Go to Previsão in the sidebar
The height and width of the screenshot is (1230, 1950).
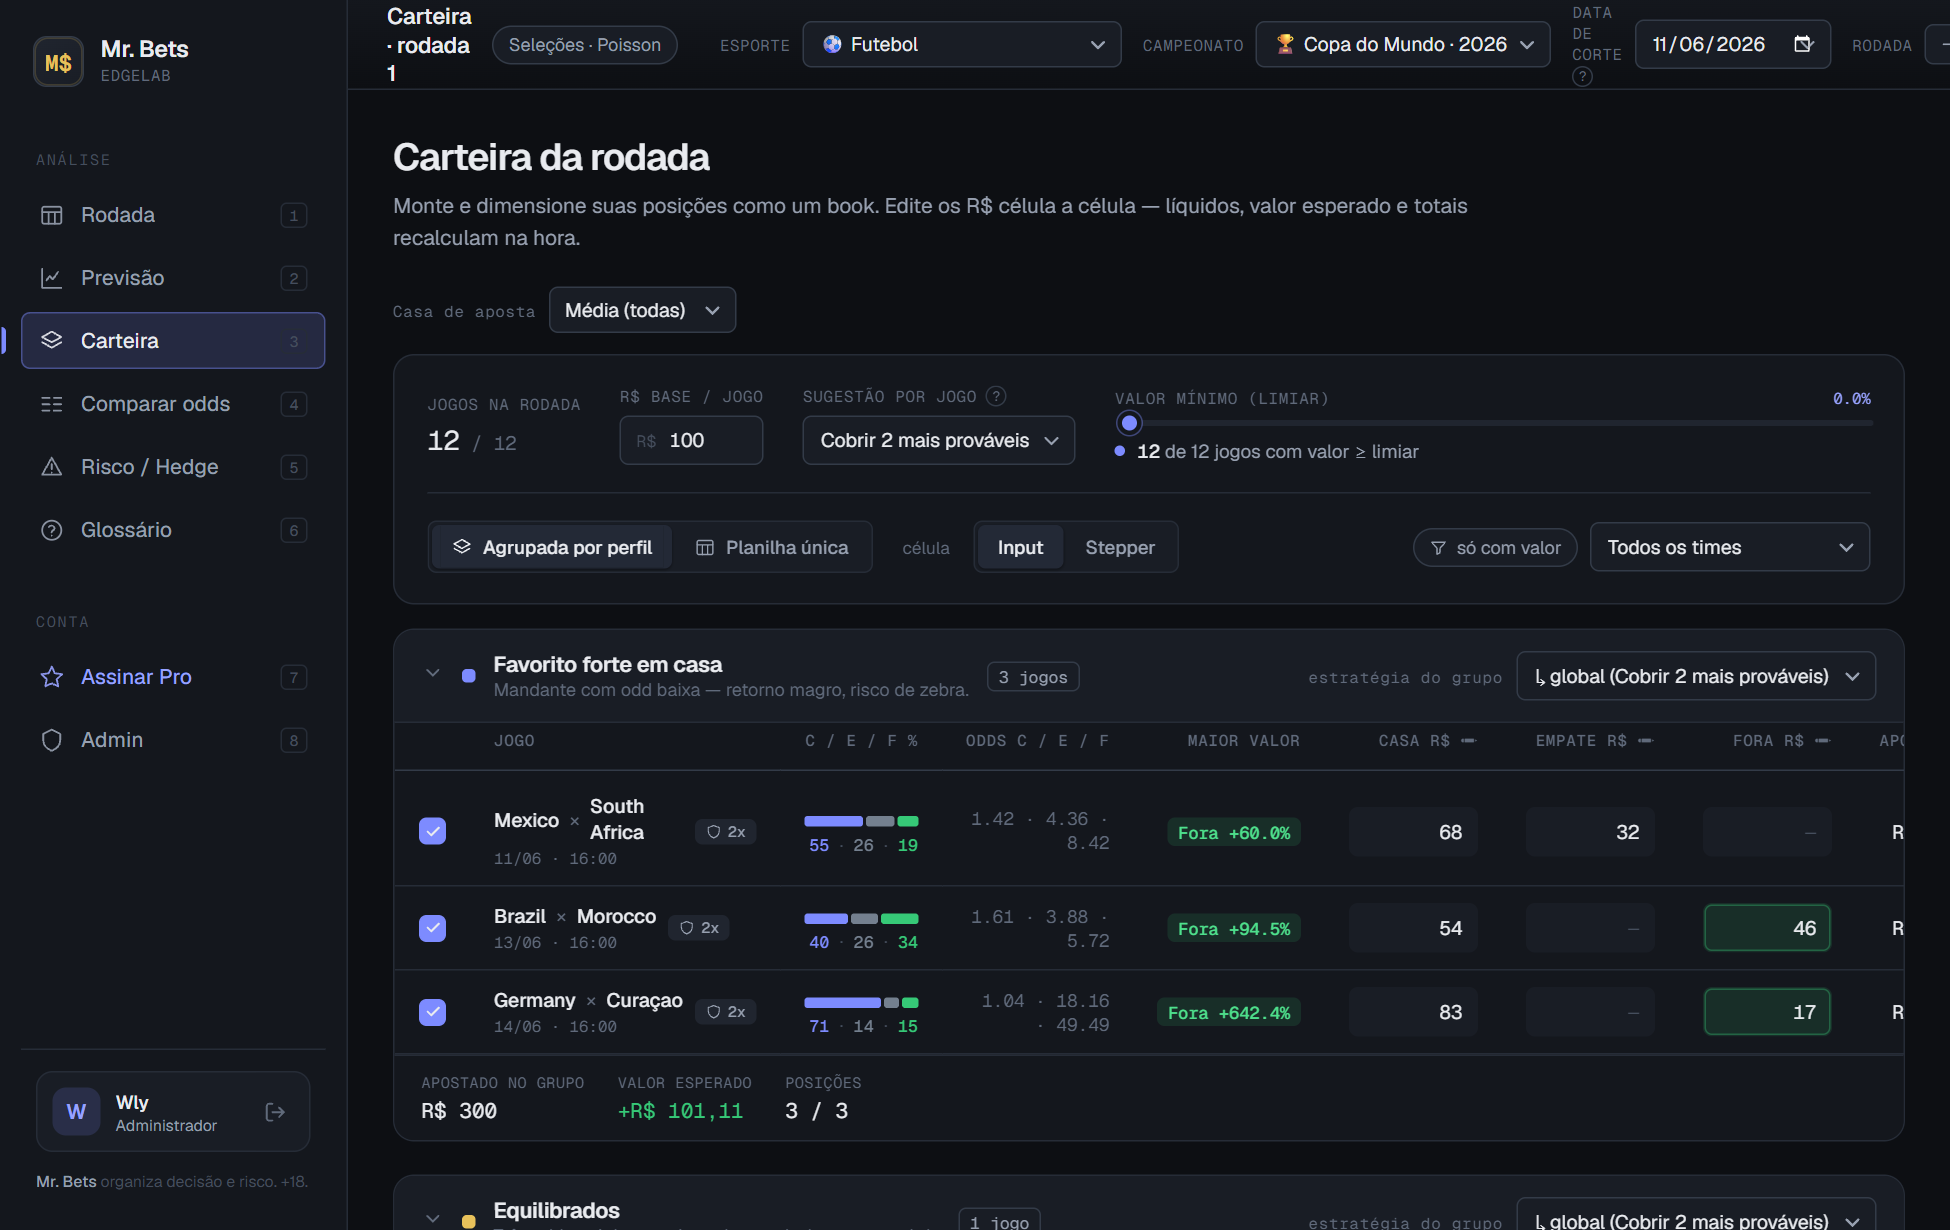point(173,278)
